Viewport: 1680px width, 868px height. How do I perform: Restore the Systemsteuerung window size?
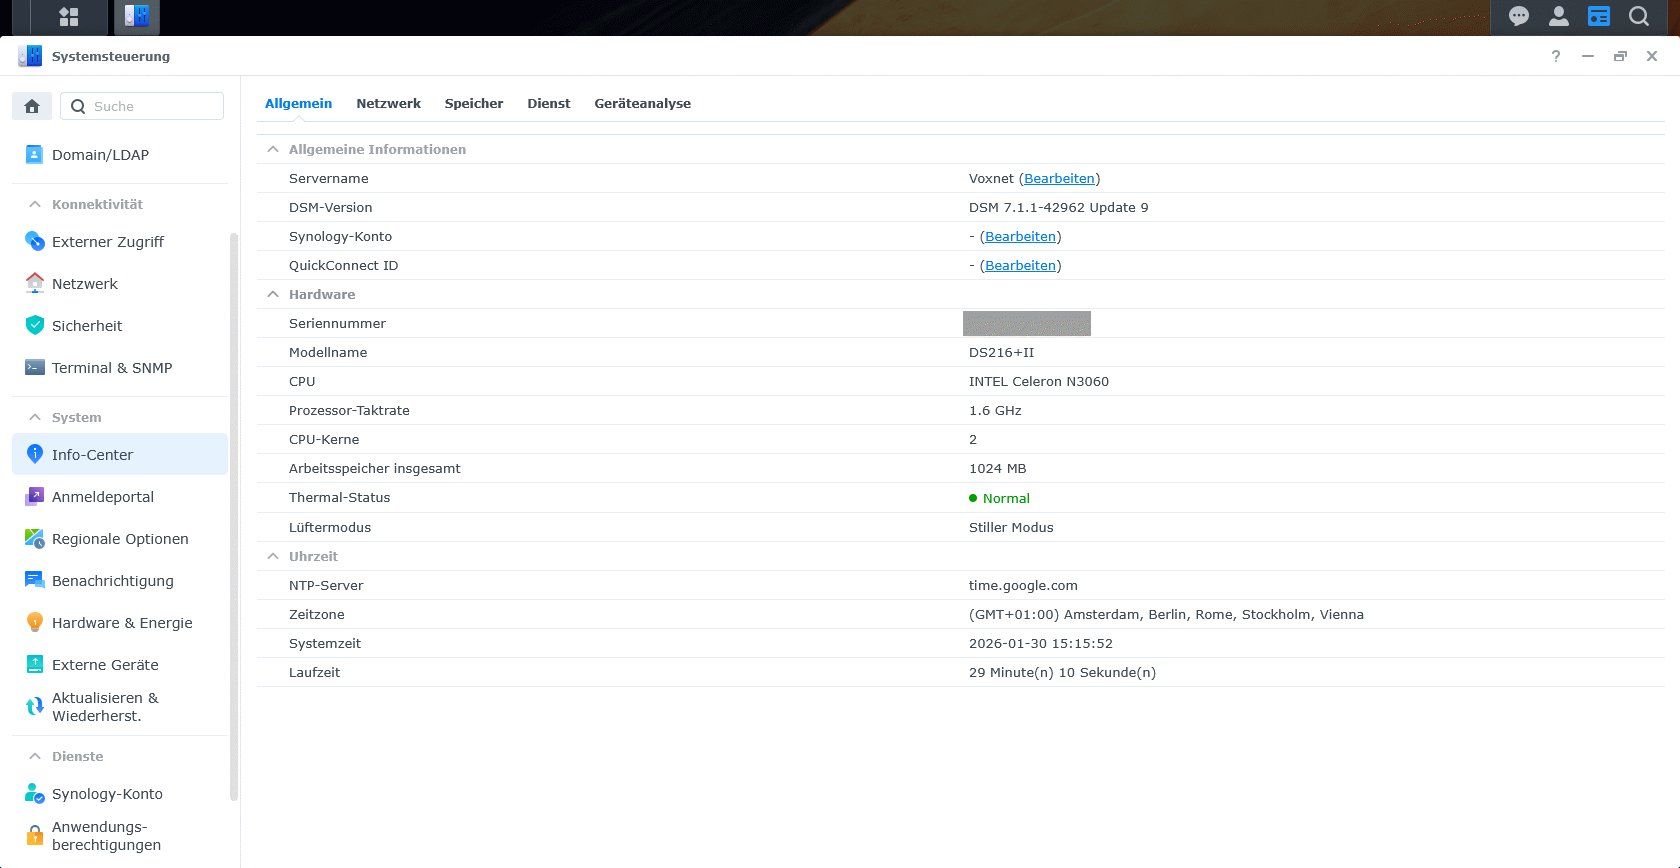(1620, 56)
